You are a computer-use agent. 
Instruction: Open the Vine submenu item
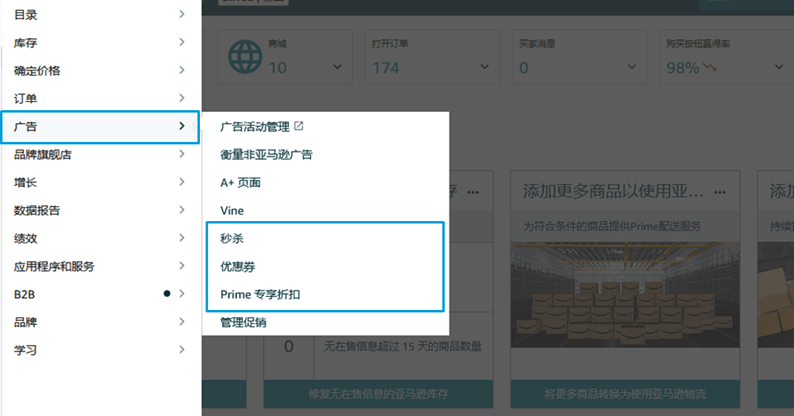pyautogui.click(x=232, y=211)
